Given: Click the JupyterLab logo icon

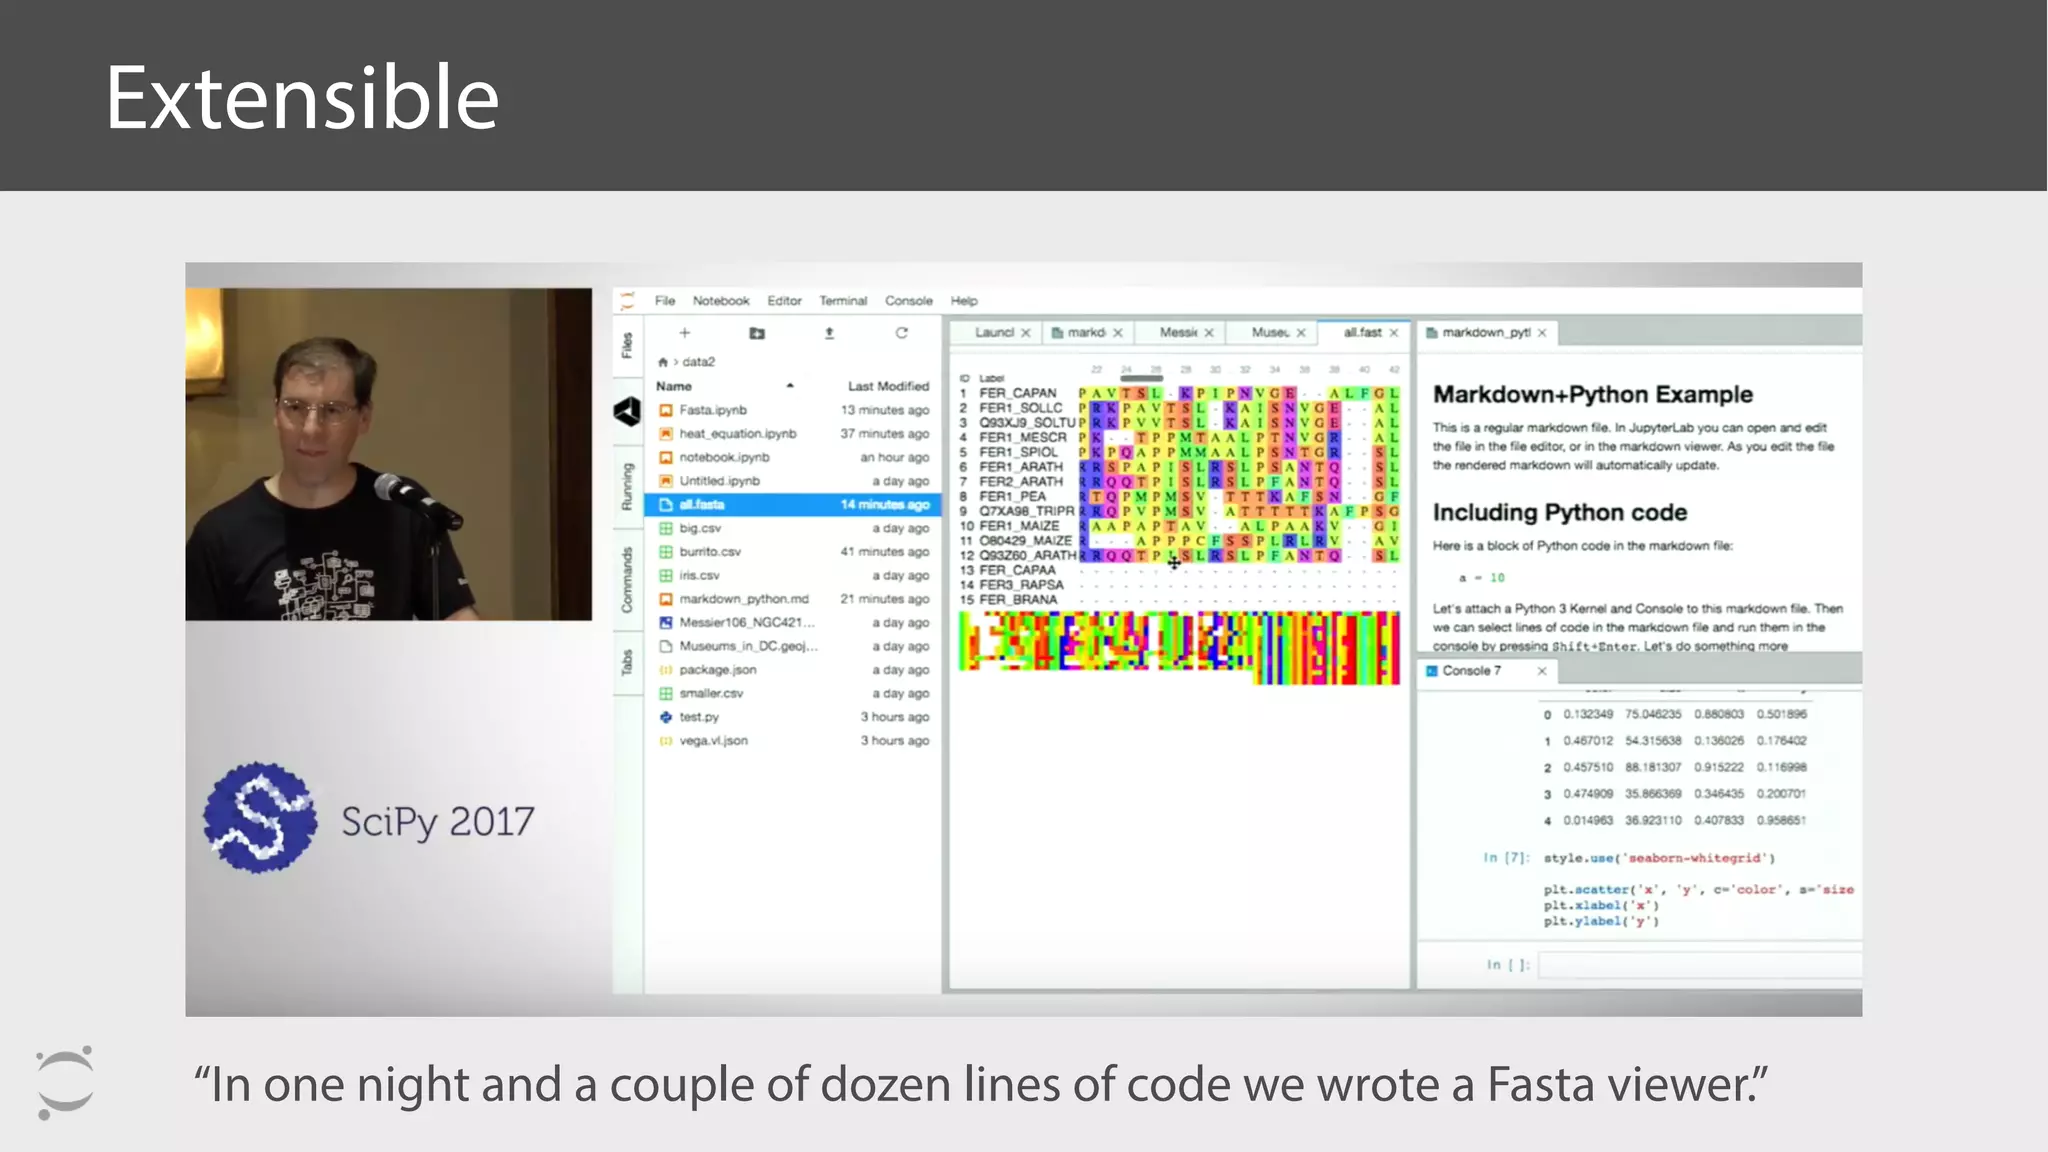Looking at the screenshot, I should 628,300.
